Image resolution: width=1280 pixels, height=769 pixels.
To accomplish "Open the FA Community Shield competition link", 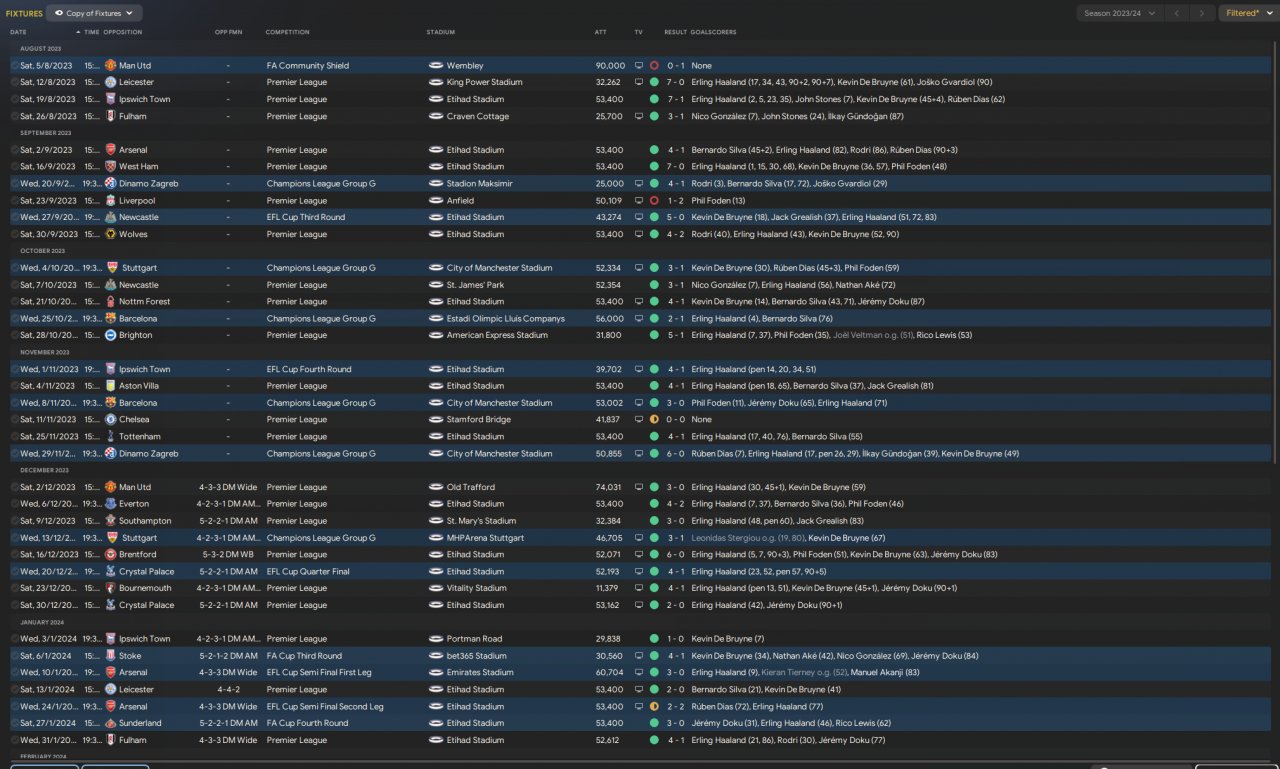I will (308, 65).
